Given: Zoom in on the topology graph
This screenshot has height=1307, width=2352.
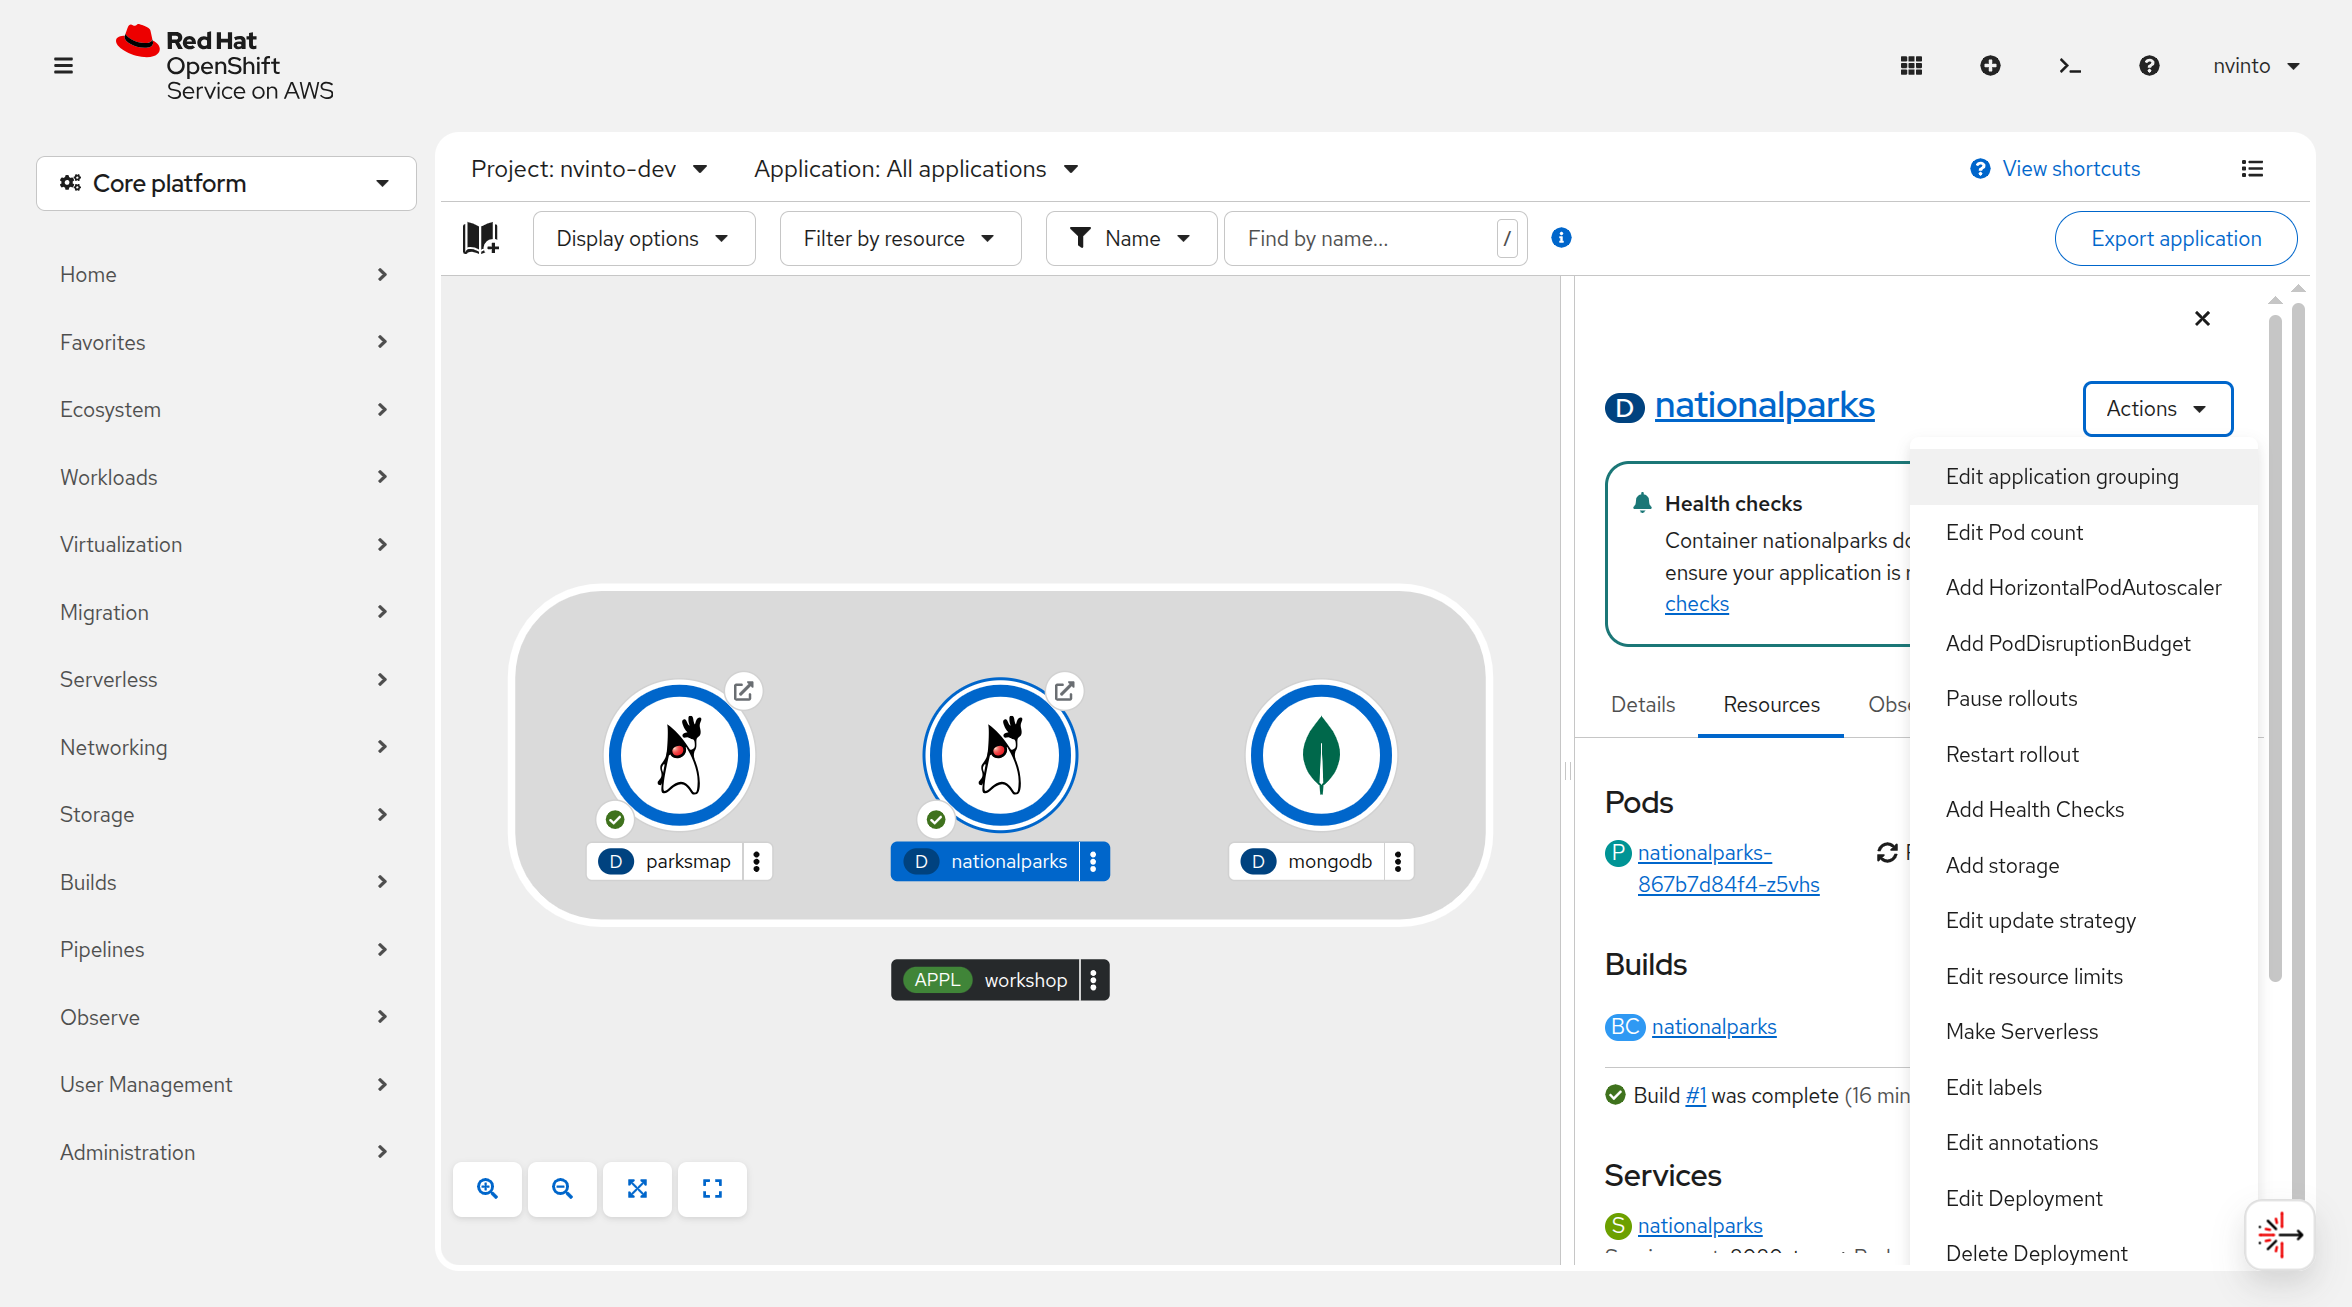Looking at the screenshot, I should pyautogui.click(x=487, y=1189).
